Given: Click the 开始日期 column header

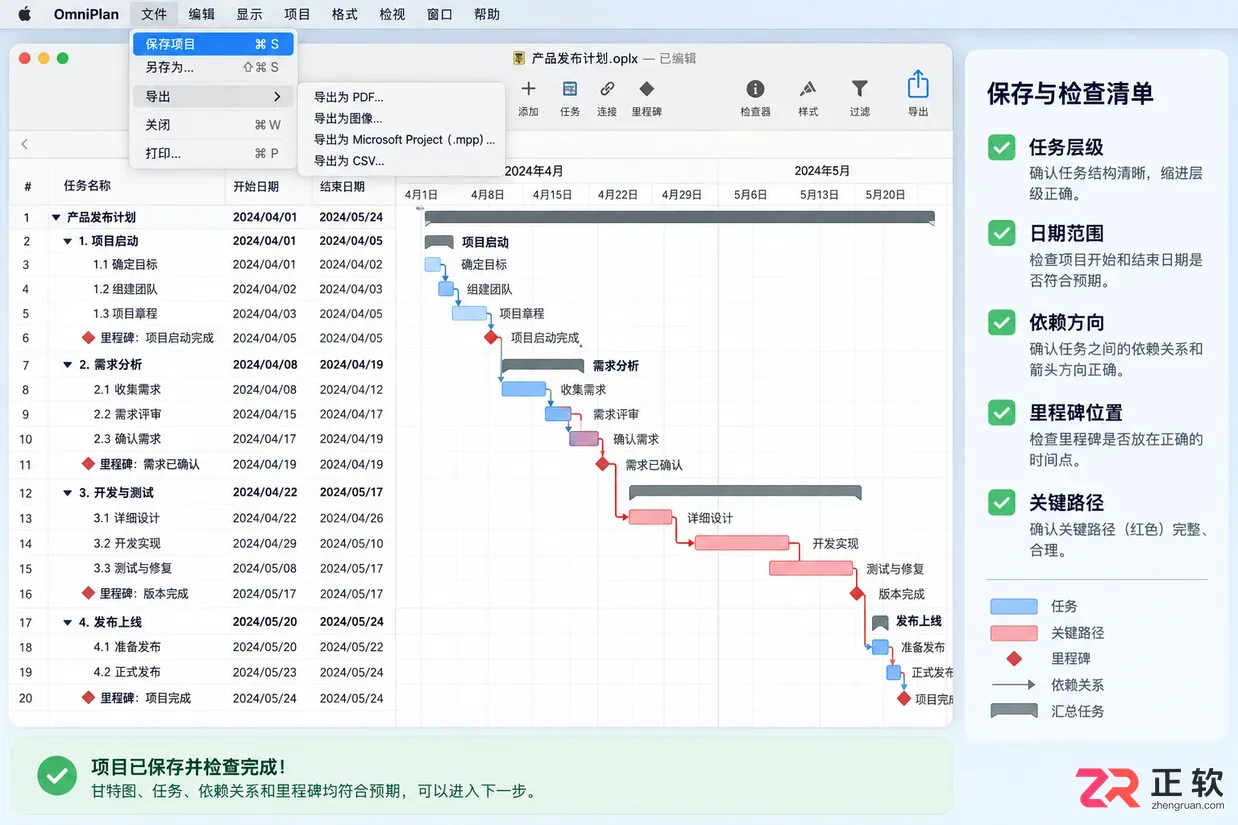Looking at the screenshot, I should [256, 186].
